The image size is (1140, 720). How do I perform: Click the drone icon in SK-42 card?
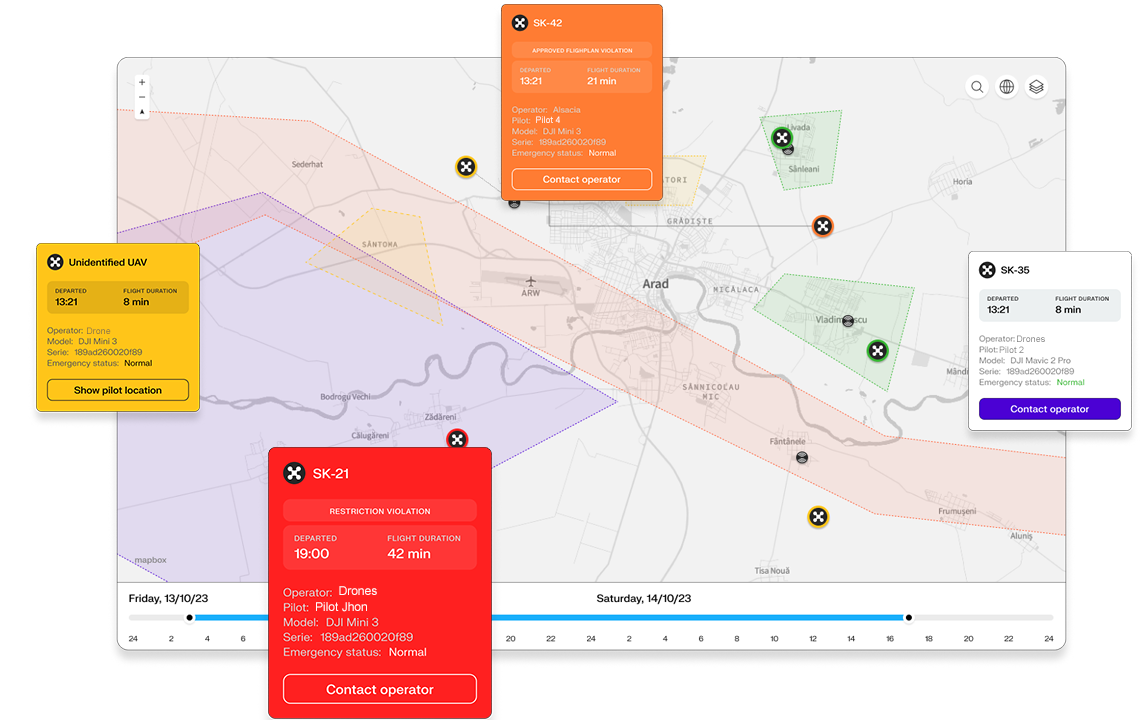(520, 23)
